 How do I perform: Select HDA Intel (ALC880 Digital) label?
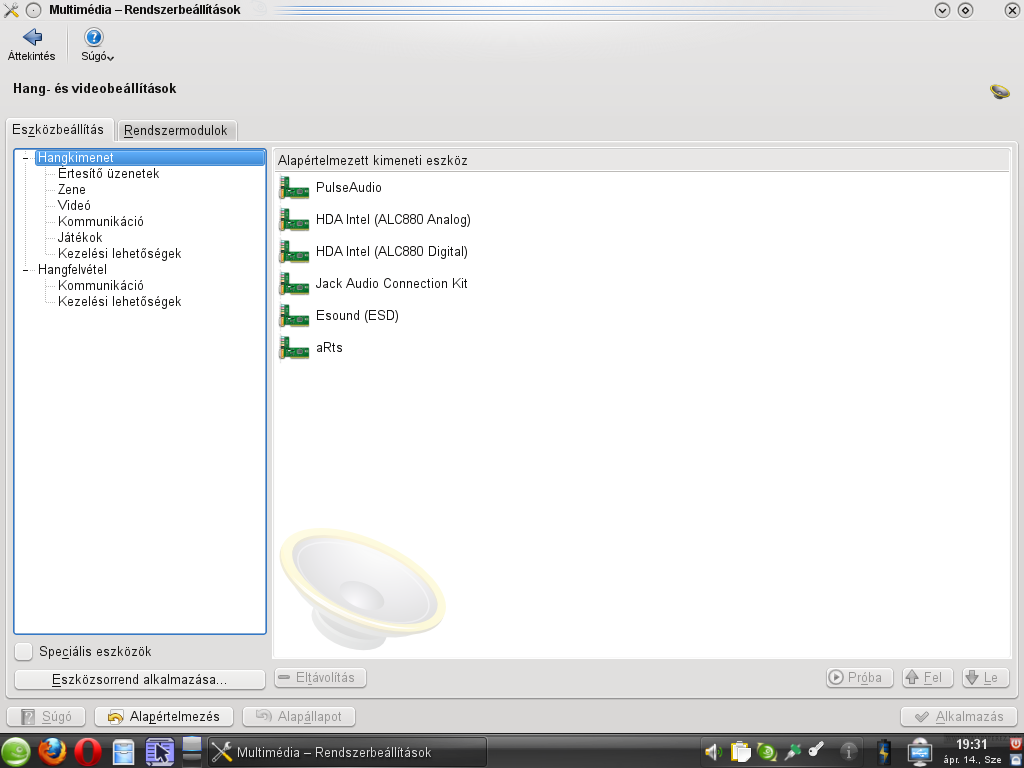392,251
